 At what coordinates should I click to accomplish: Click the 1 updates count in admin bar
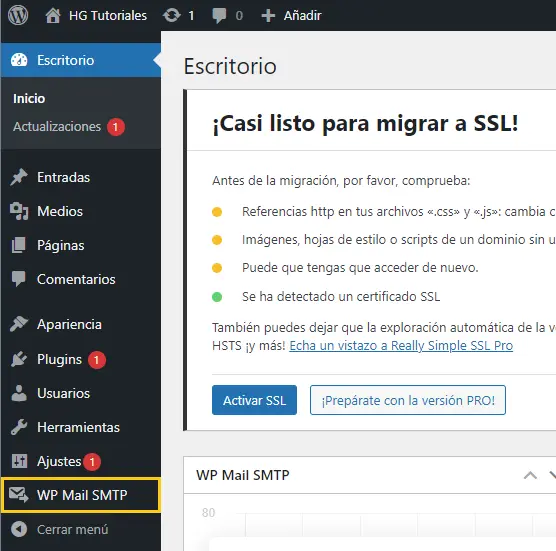(x=191, y=16)
